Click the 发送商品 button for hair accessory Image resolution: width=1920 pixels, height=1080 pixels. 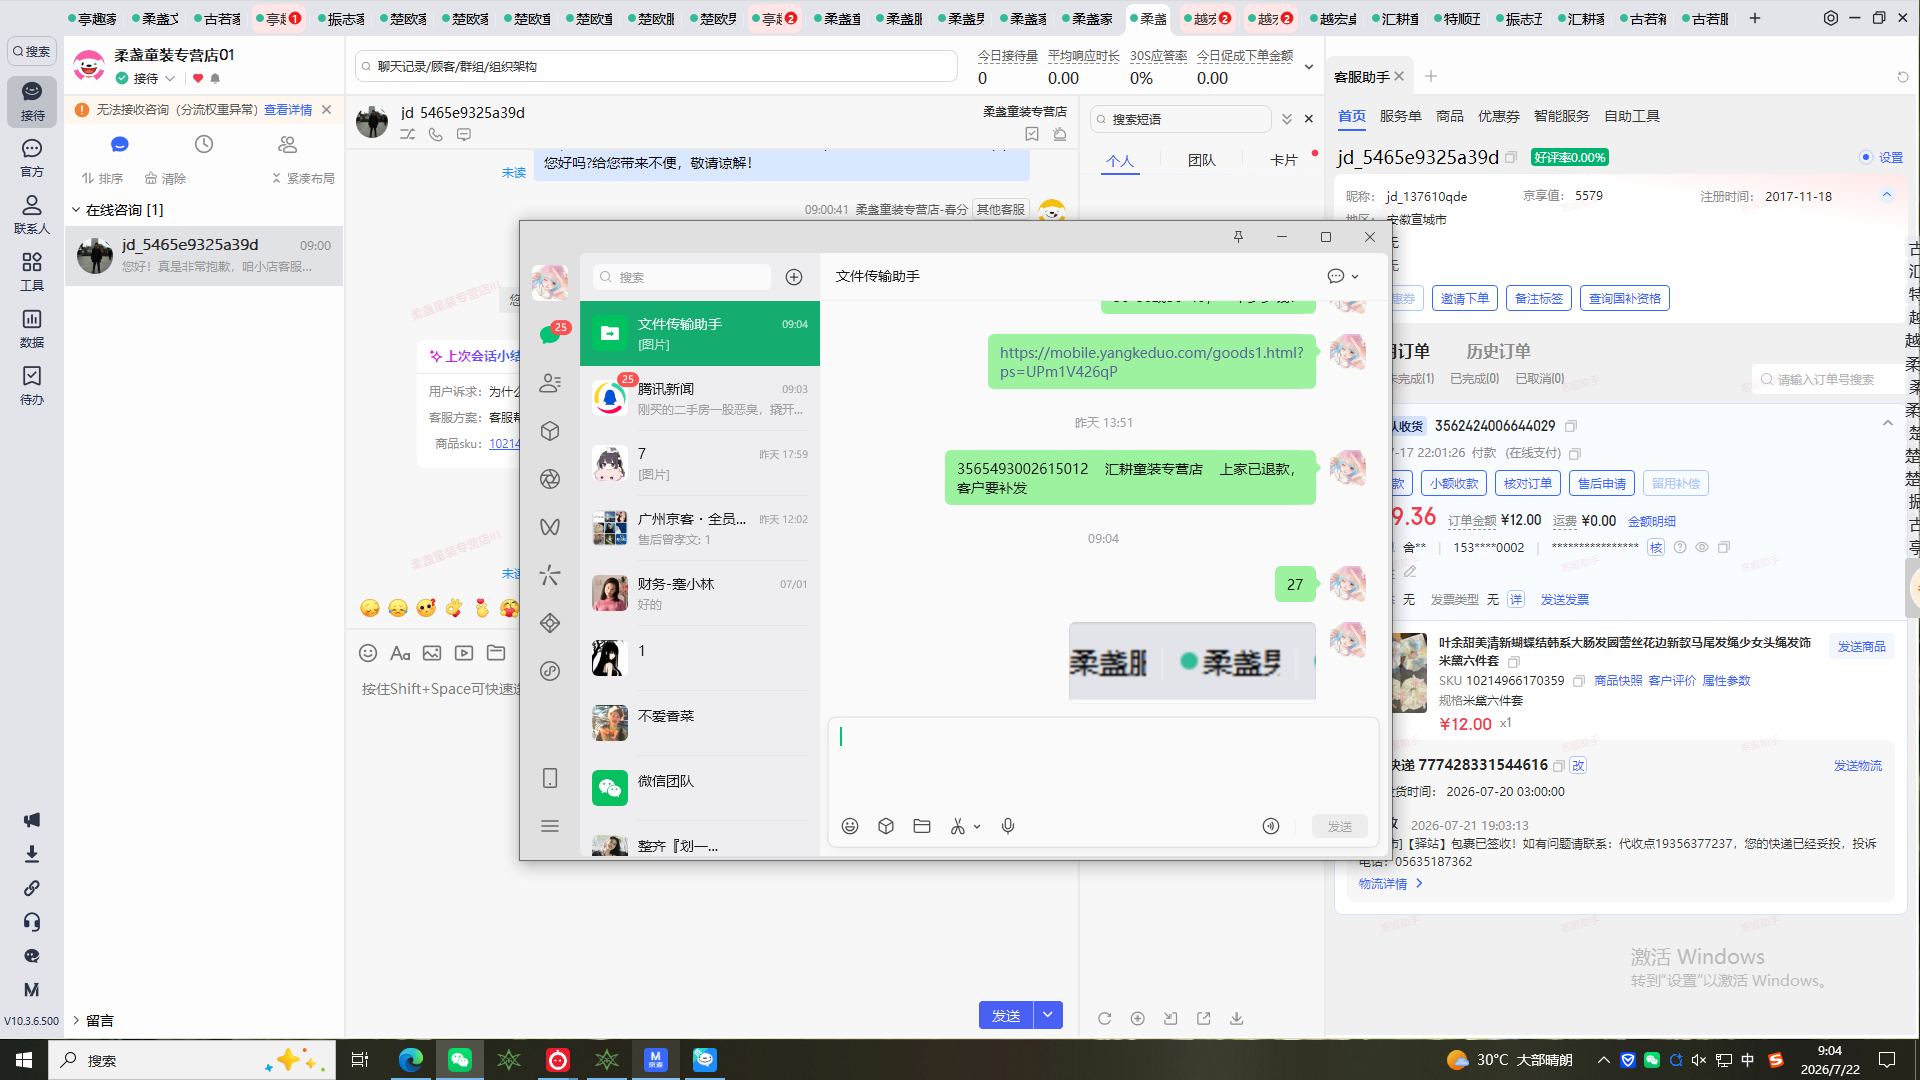point(1862,647)
